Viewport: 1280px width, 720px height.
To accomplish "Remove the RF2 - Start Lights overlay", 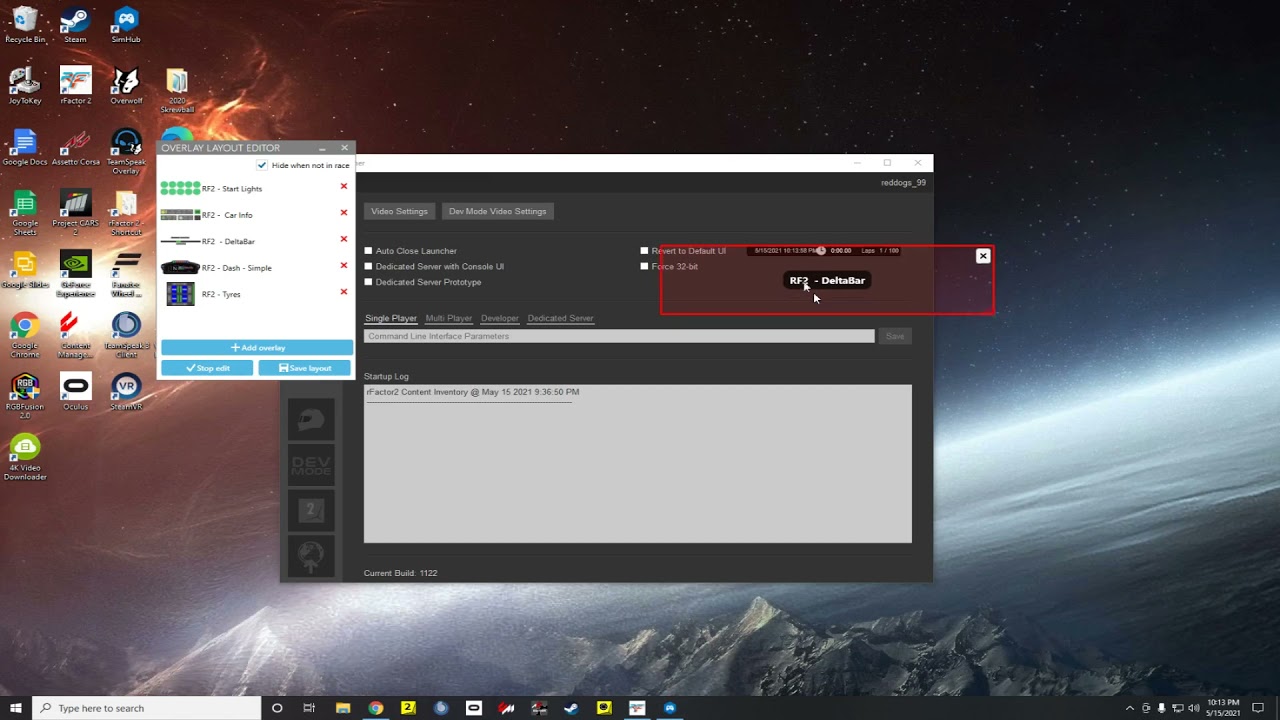I will click(344, 186).
